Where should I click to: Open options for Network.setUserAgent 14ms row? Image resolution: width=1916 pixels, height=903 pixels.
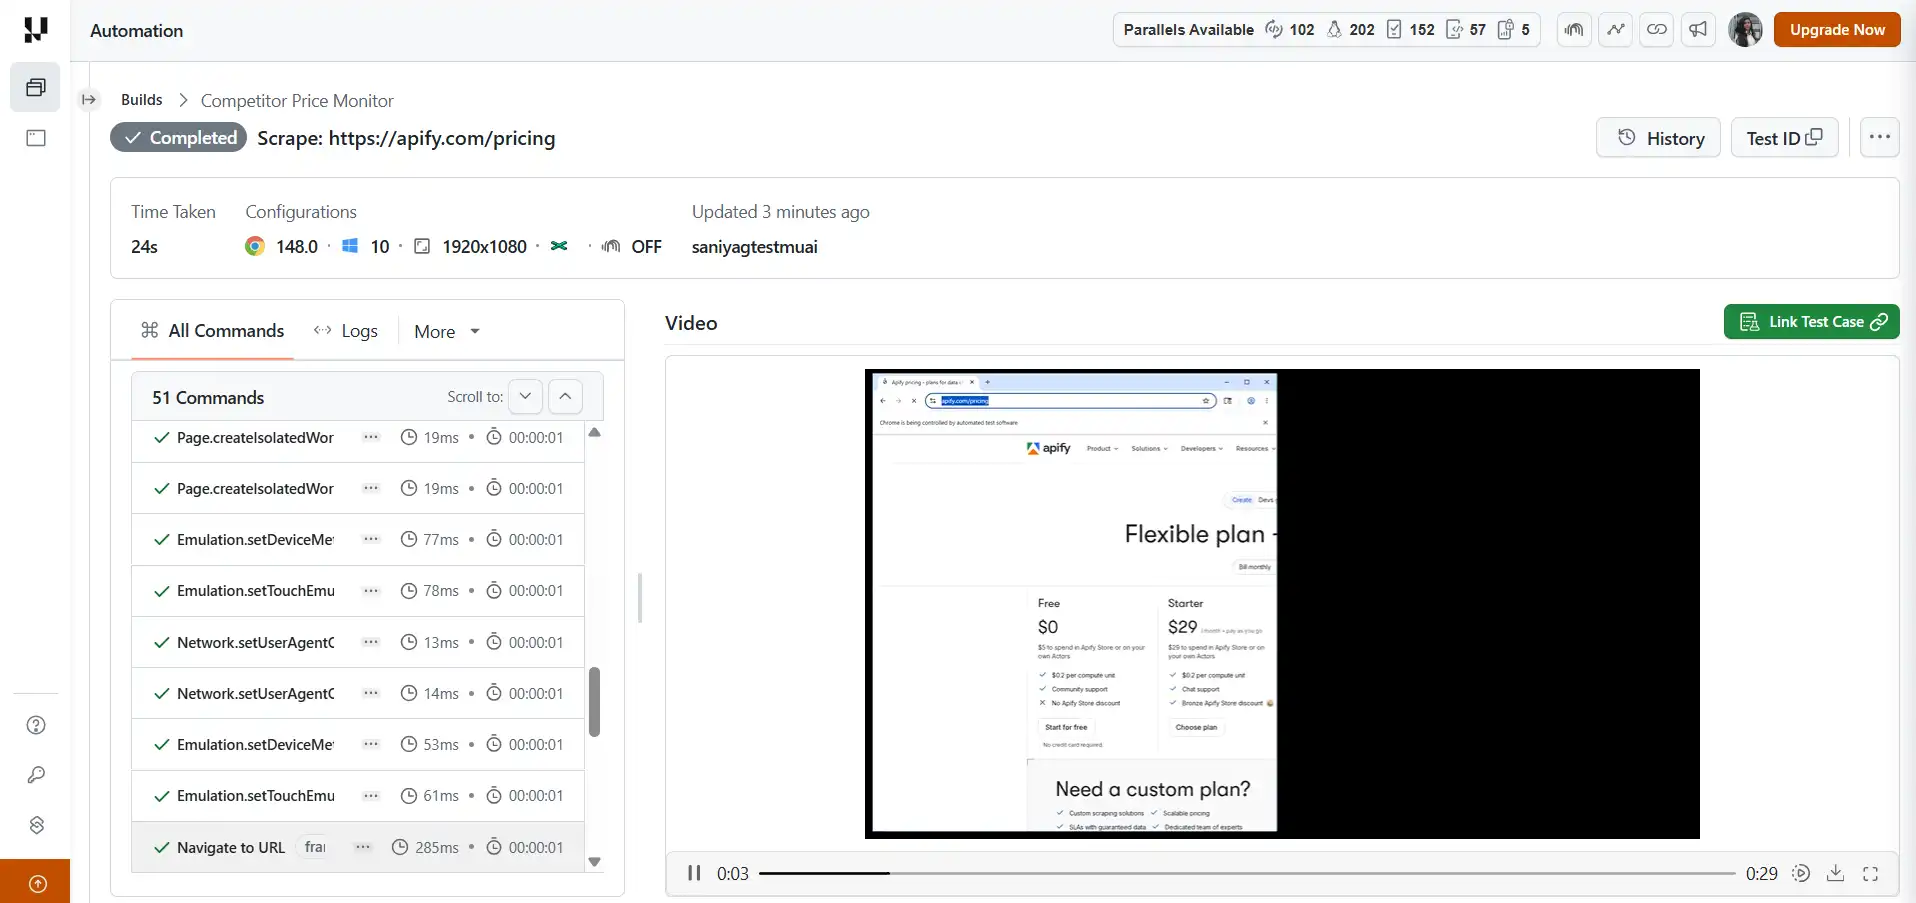371,693
